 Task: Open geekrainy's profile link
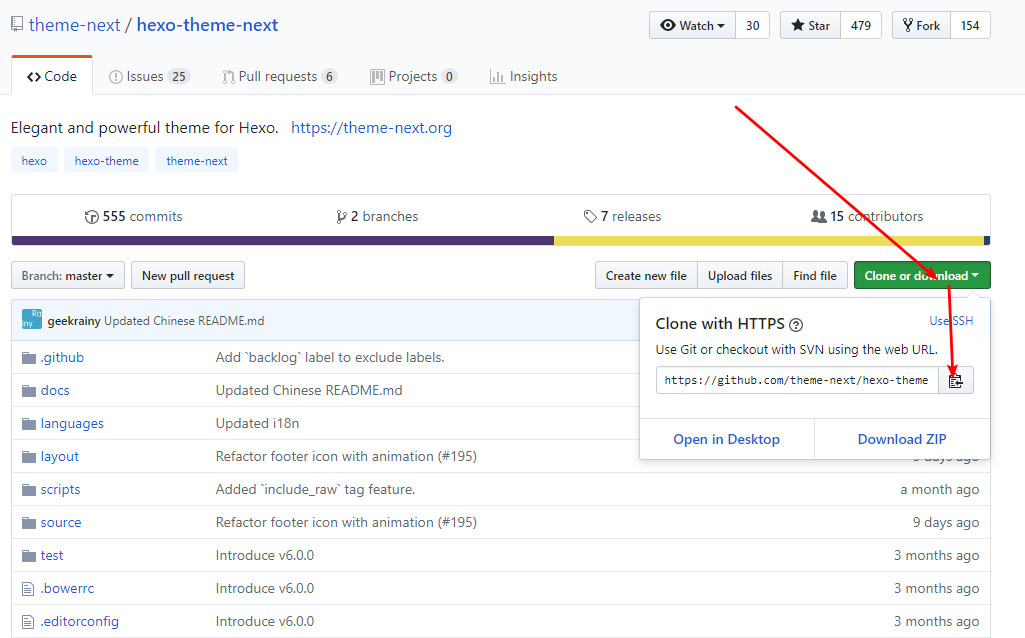[x=74, y=321]
